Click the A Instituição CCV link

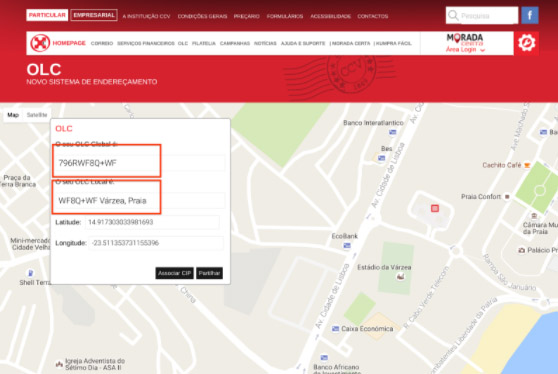point(146,16)
